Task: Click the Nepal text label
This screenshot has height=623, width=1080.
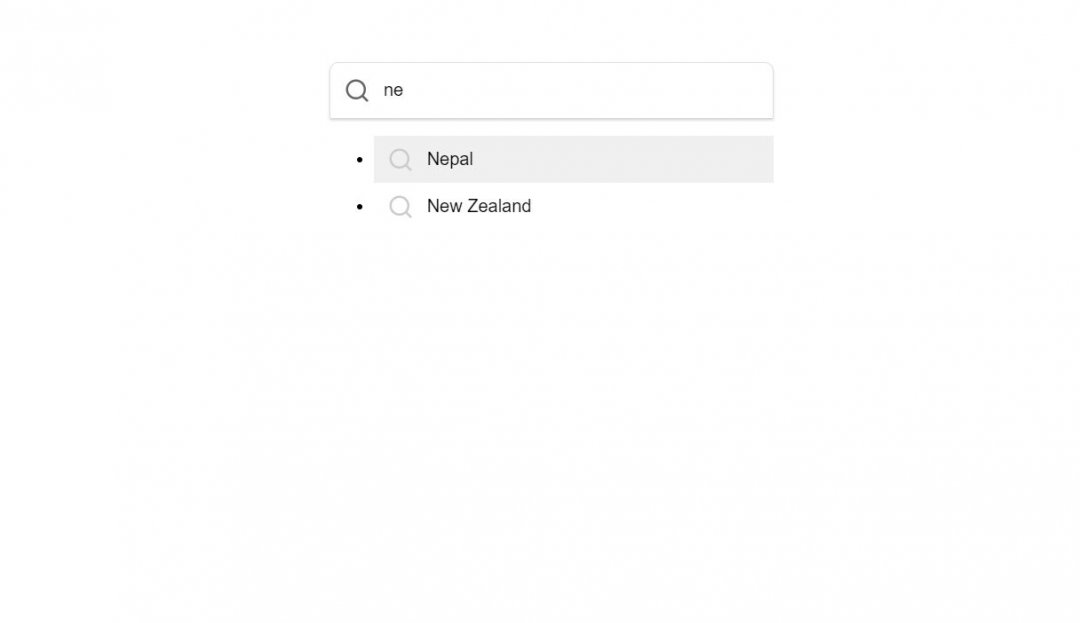Action: [x=450, y=159]
